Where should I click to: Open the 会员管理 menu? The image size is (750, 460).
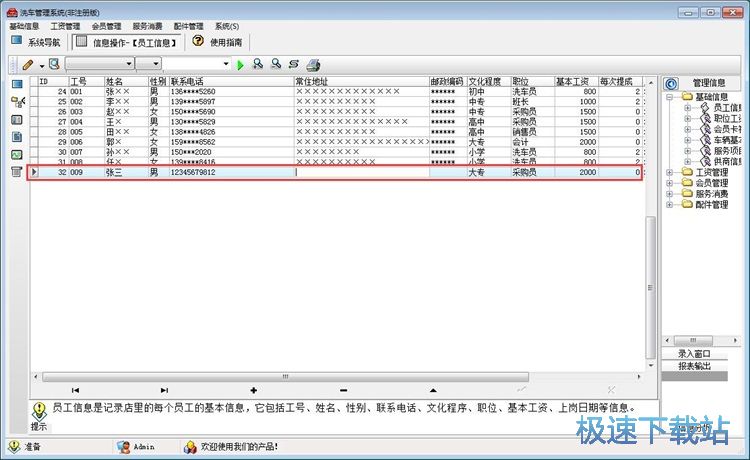click(x=107, y=26)
